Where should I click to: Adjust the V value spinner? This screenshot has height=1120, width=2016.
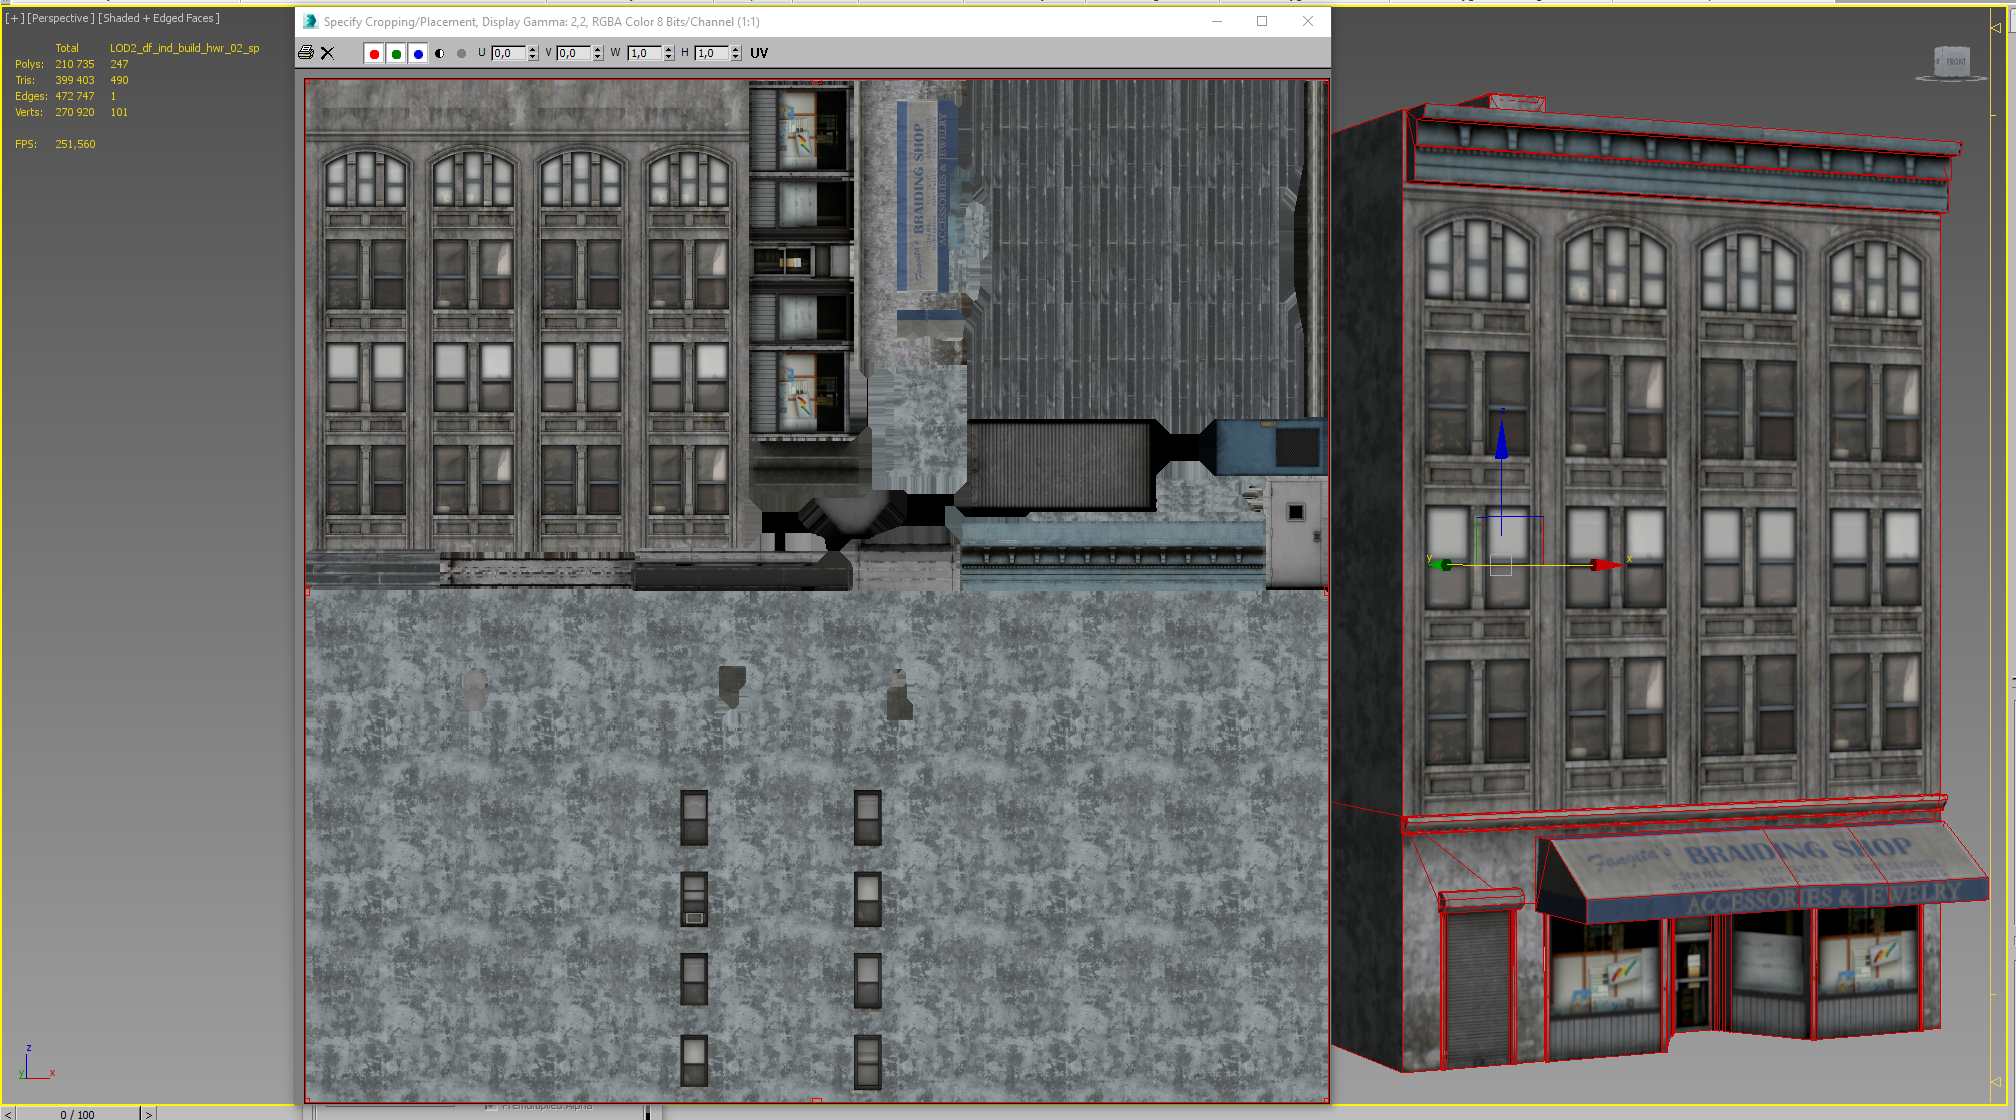click(598, 53)
